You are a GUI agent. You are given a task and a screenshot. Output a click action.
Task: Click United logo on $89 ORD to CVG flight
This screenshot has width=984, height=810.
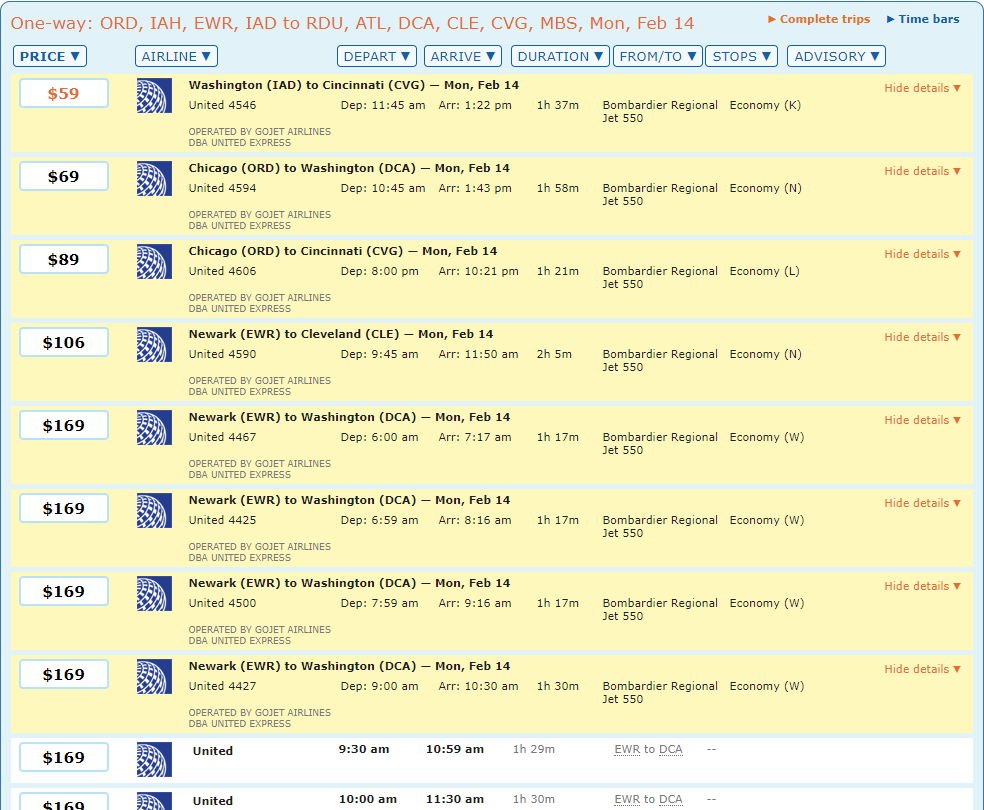(x=154, y=262)
